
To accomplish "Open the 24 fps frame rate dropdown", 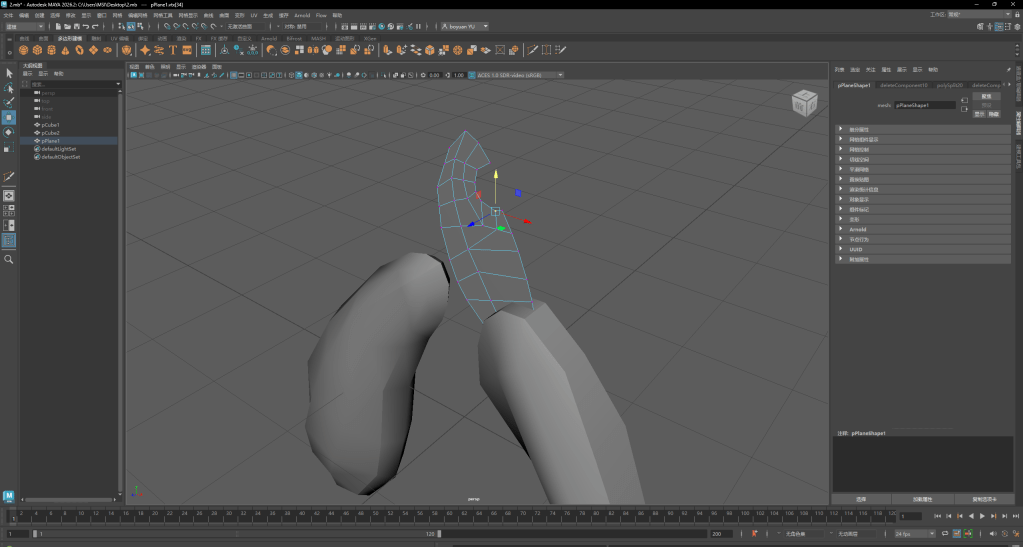I will coord(914,534).
